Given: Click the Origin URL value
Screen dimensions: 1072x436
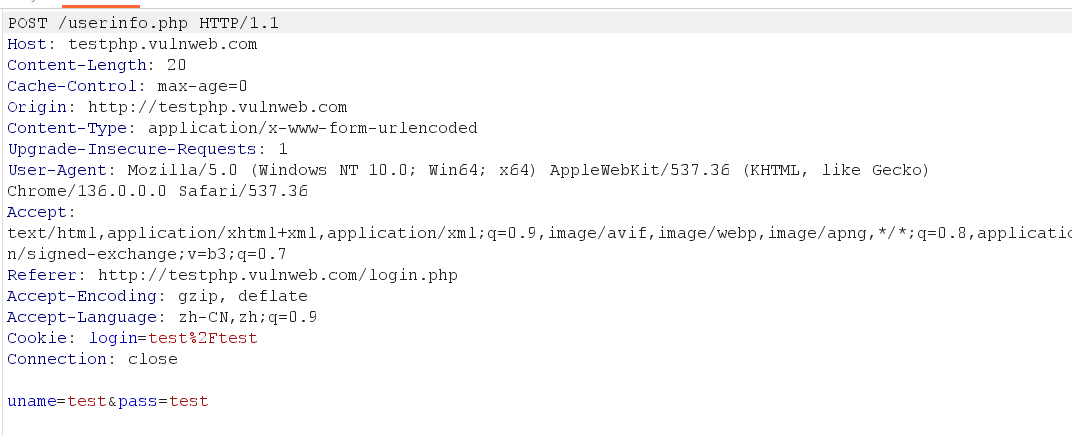Looking at the screenshot, I should [217, 107].
